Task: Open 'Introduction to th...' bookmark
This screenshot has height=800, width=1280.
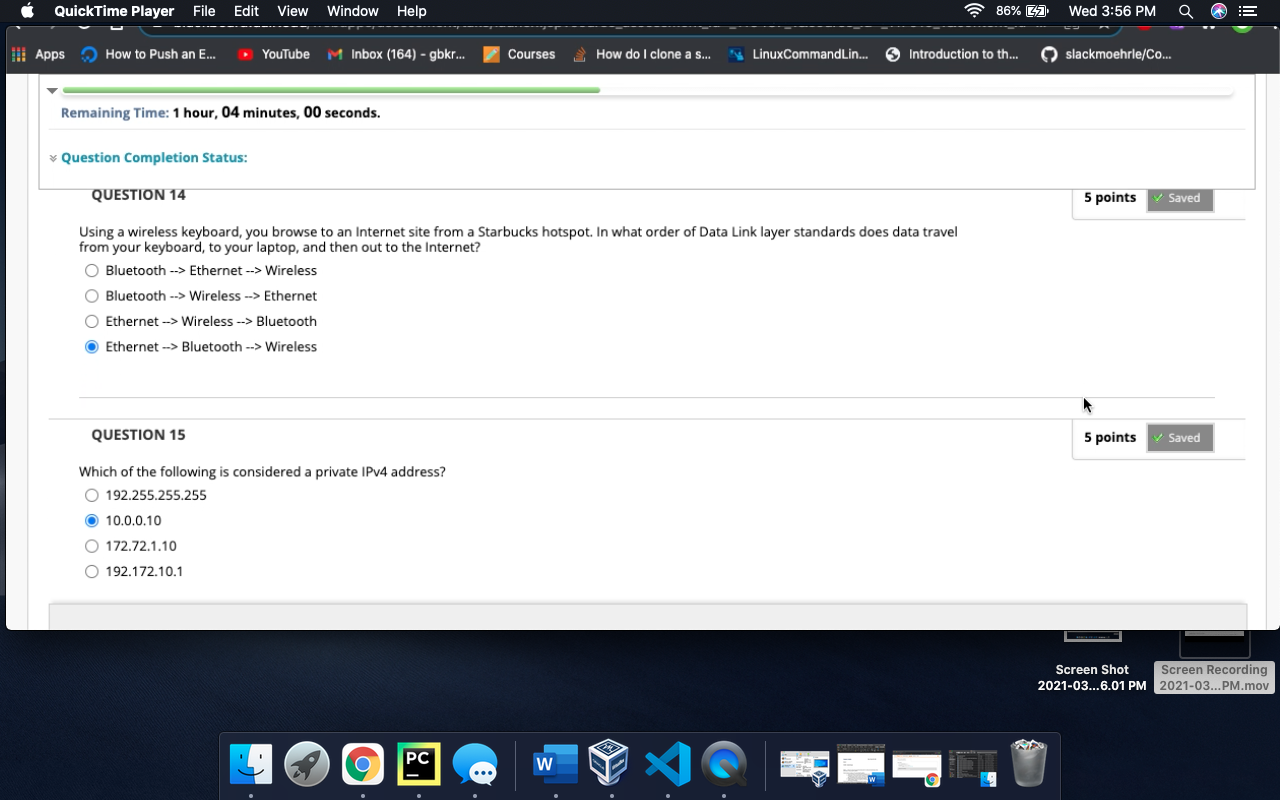Action: (952, 54)
